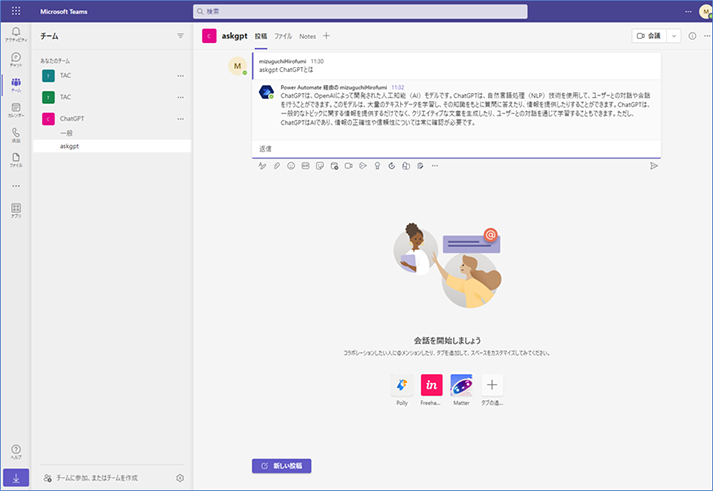Open more options for ChatGPT team
This screenshot has height=491, width=713.
click(x=181, y=119)
